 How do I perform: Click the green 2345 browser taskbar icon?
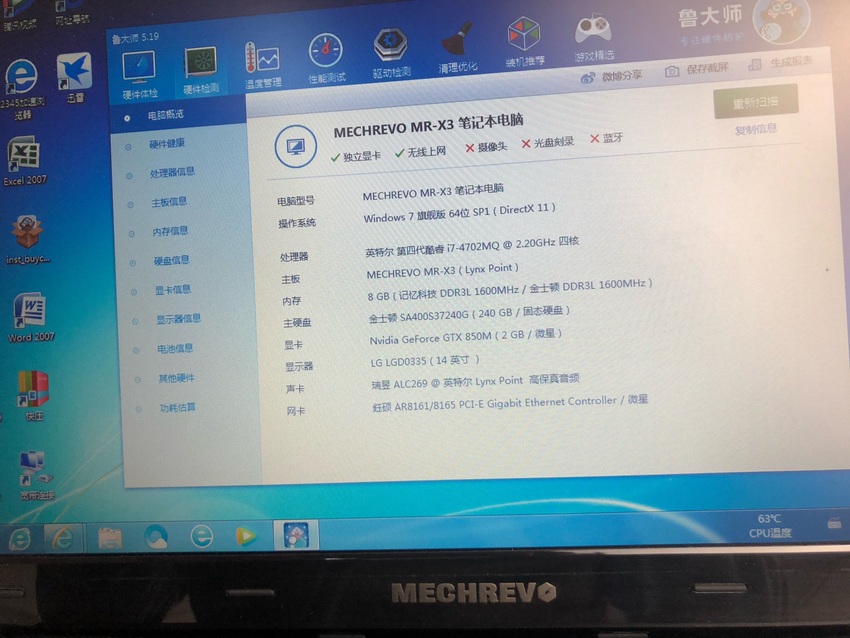[x=20, y=539]
